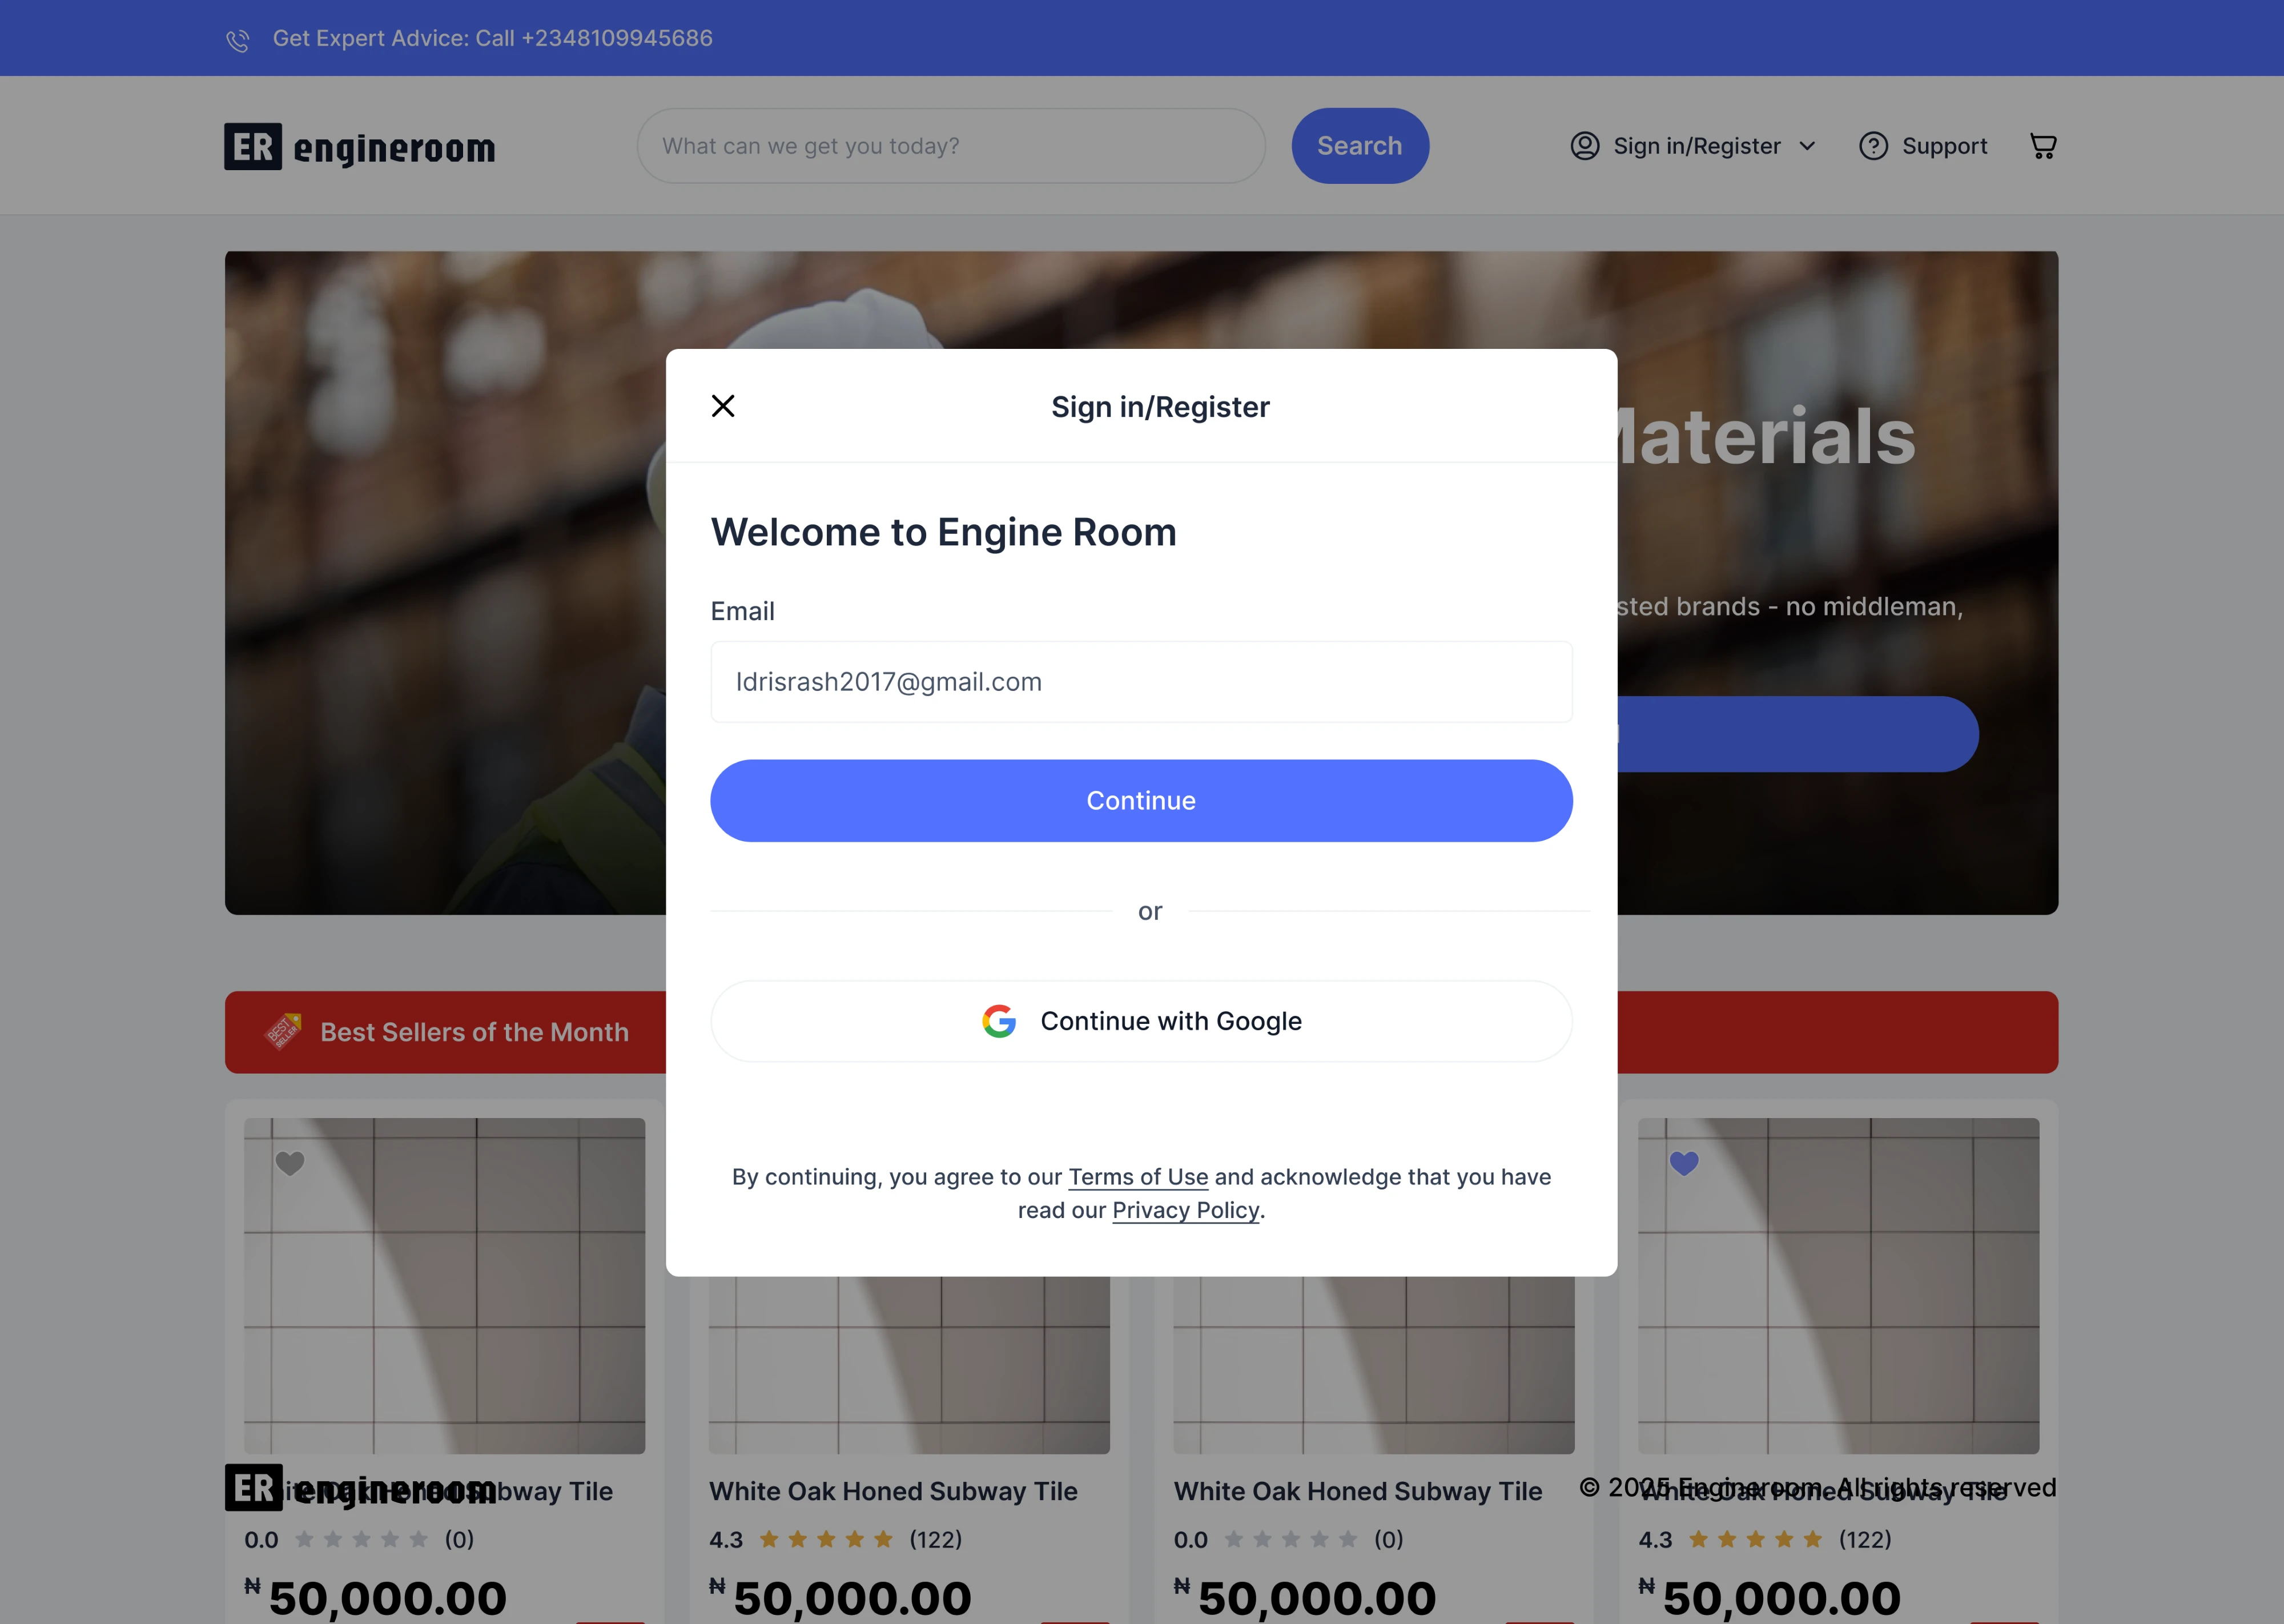Open the second White Oak tile thumbnail
2284x1624 pixels.
point(909,1364)
